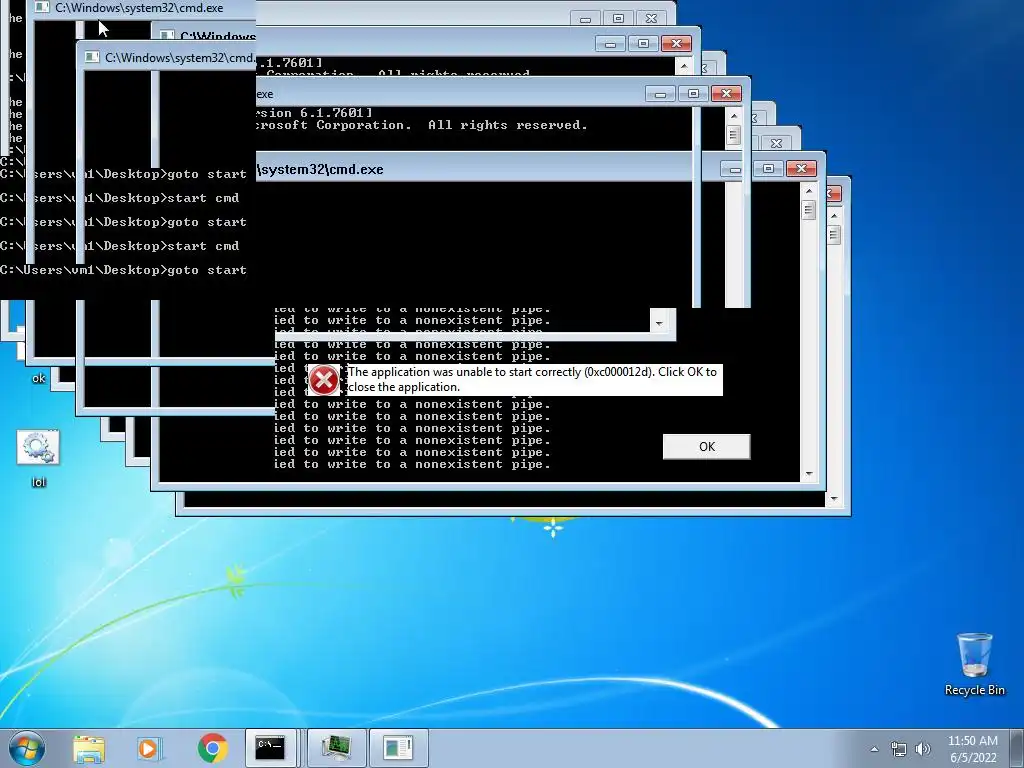Click the scrollbar thumb of '\system32\cmd.exe' front window
1024x768 pixels.
pos(809,210)
